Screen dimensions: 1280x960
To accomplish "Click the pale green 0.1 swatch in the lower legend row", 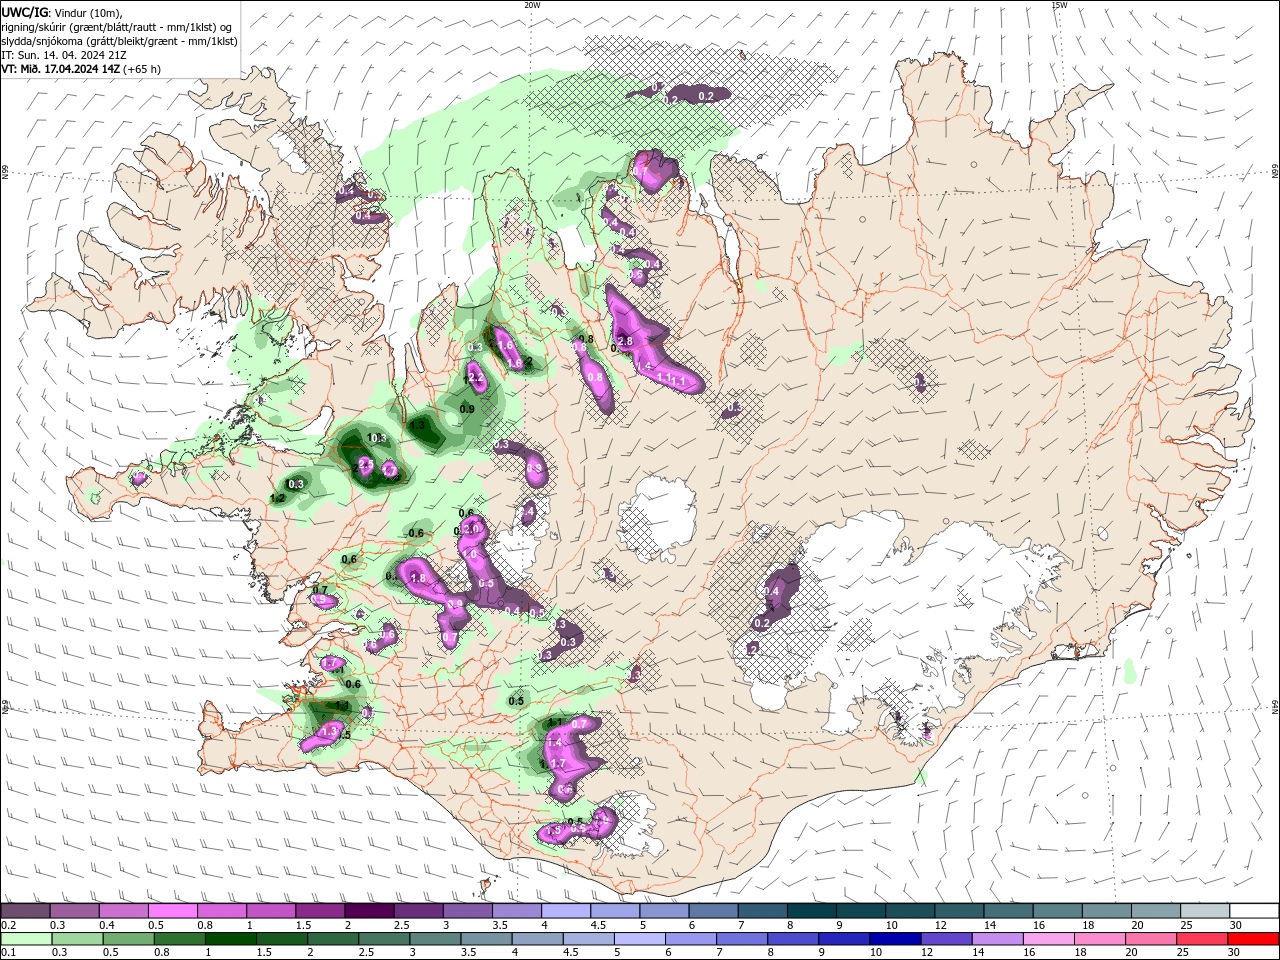I will pyautogui.click(x=26, y=939).
